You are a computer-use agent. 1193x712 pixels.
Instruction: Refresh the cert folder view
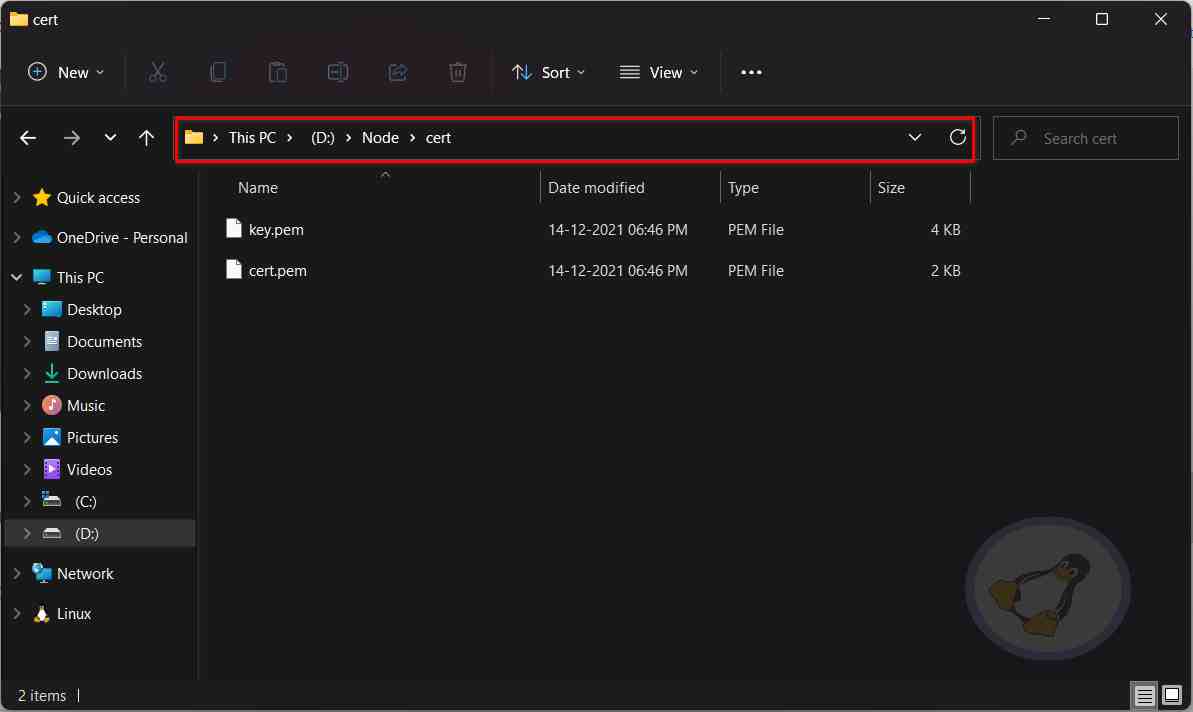957,137
